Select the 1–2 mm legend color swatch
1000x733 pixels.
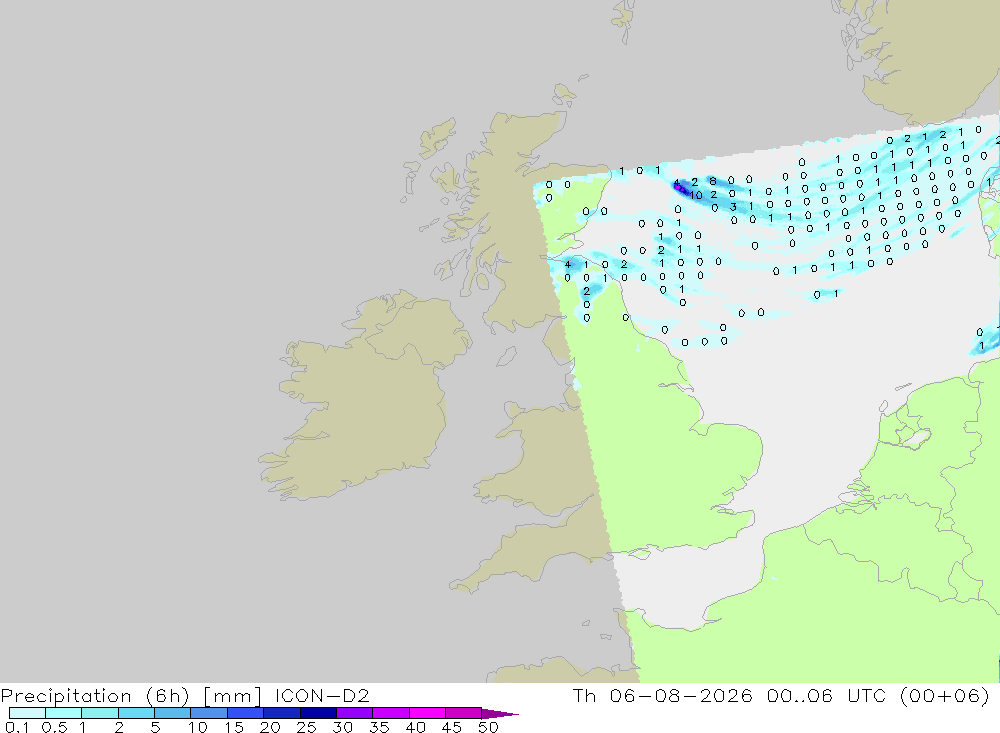click(100, 713)
